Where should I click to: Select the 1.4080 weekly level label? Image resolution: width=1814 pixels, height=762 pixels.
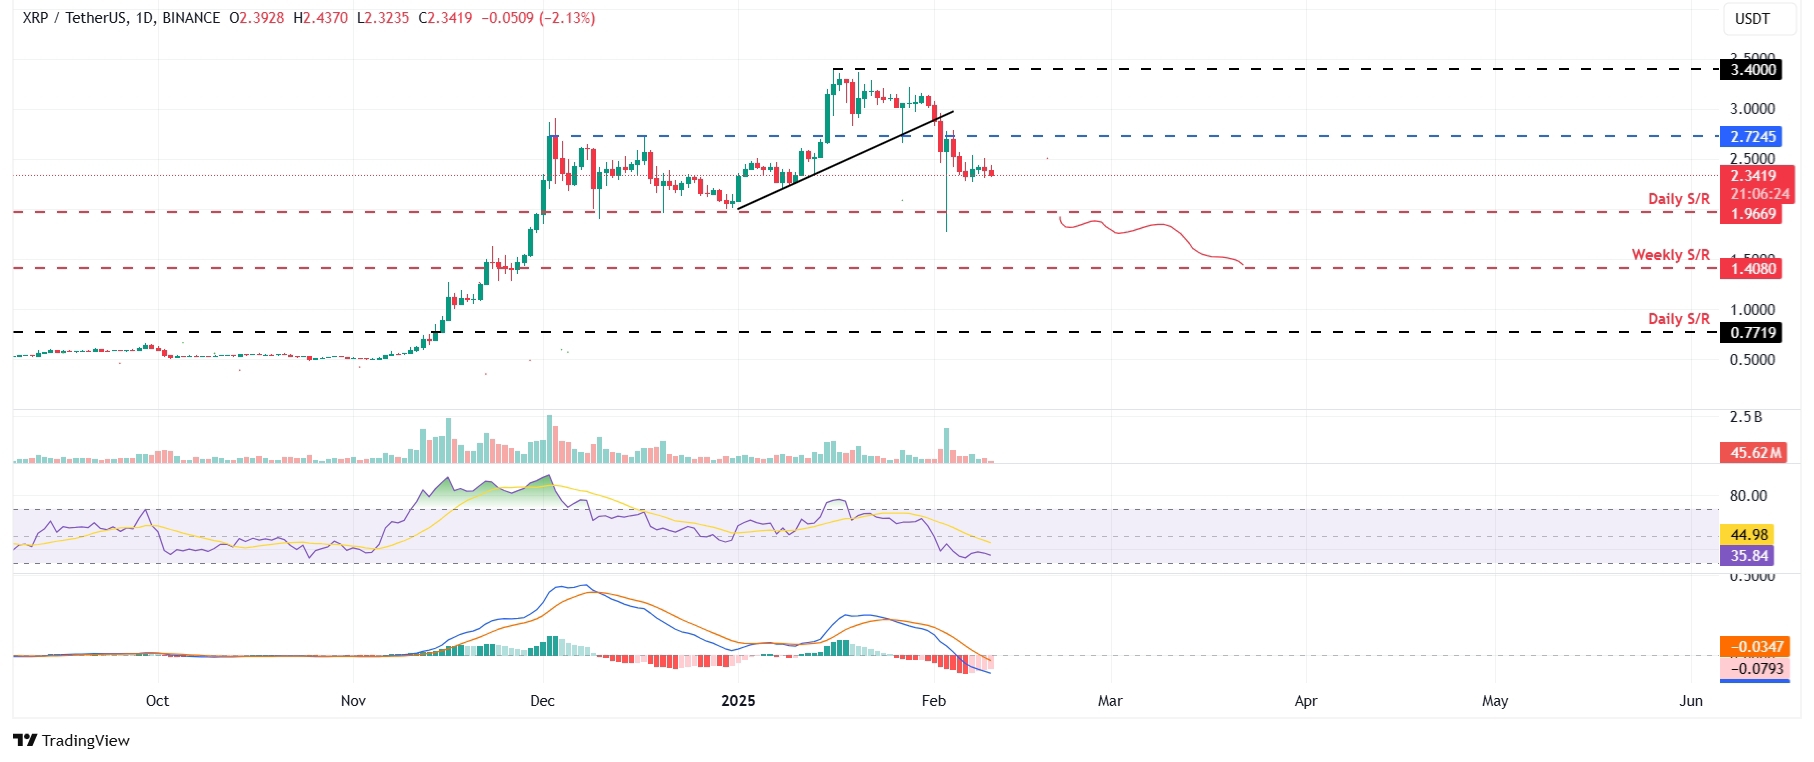1753,269
